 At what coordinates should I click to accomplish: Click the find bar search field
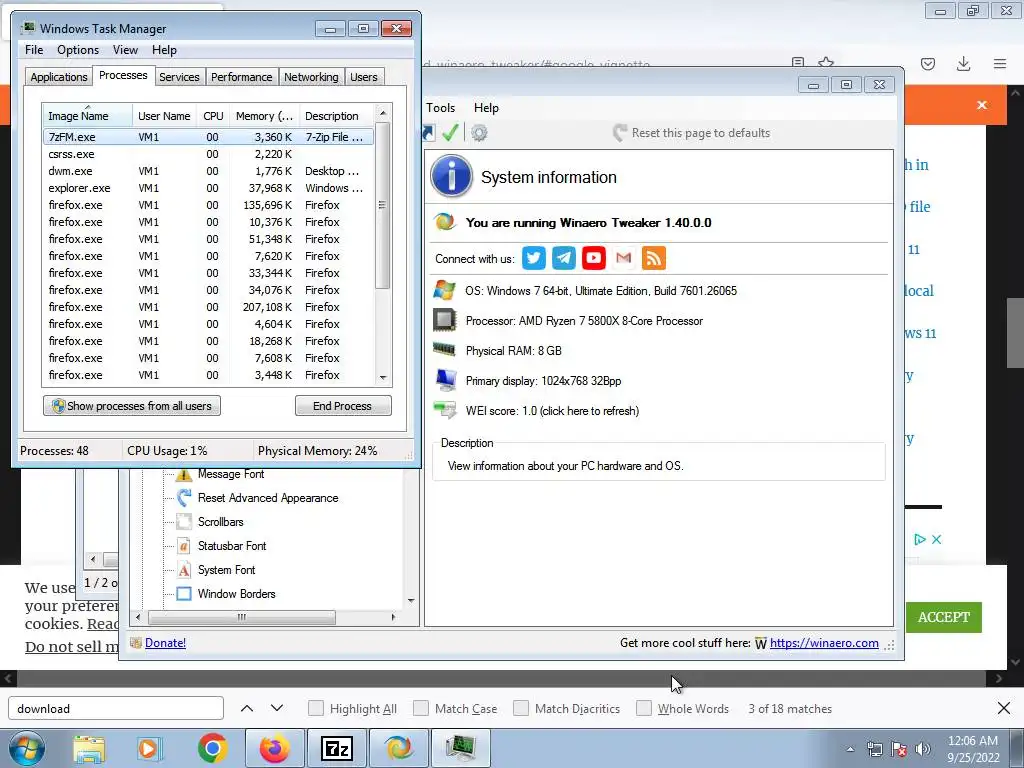(x=116, y=708)
